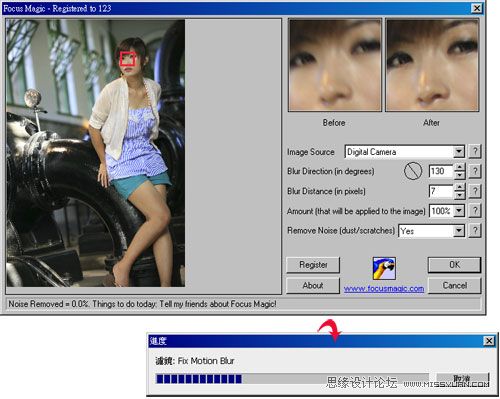
Task: Open help for Image Source
Action: (x=475, y=152)
